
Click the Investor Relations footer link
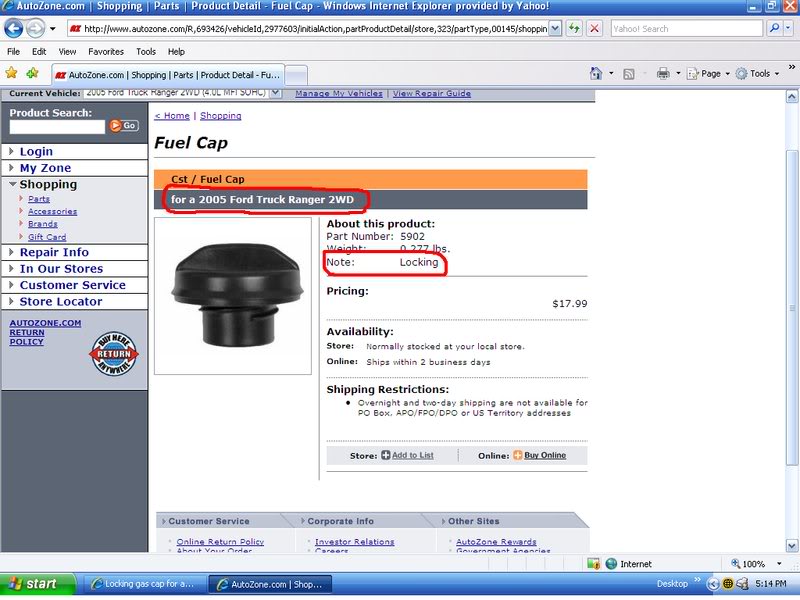[x=355, y=542]
